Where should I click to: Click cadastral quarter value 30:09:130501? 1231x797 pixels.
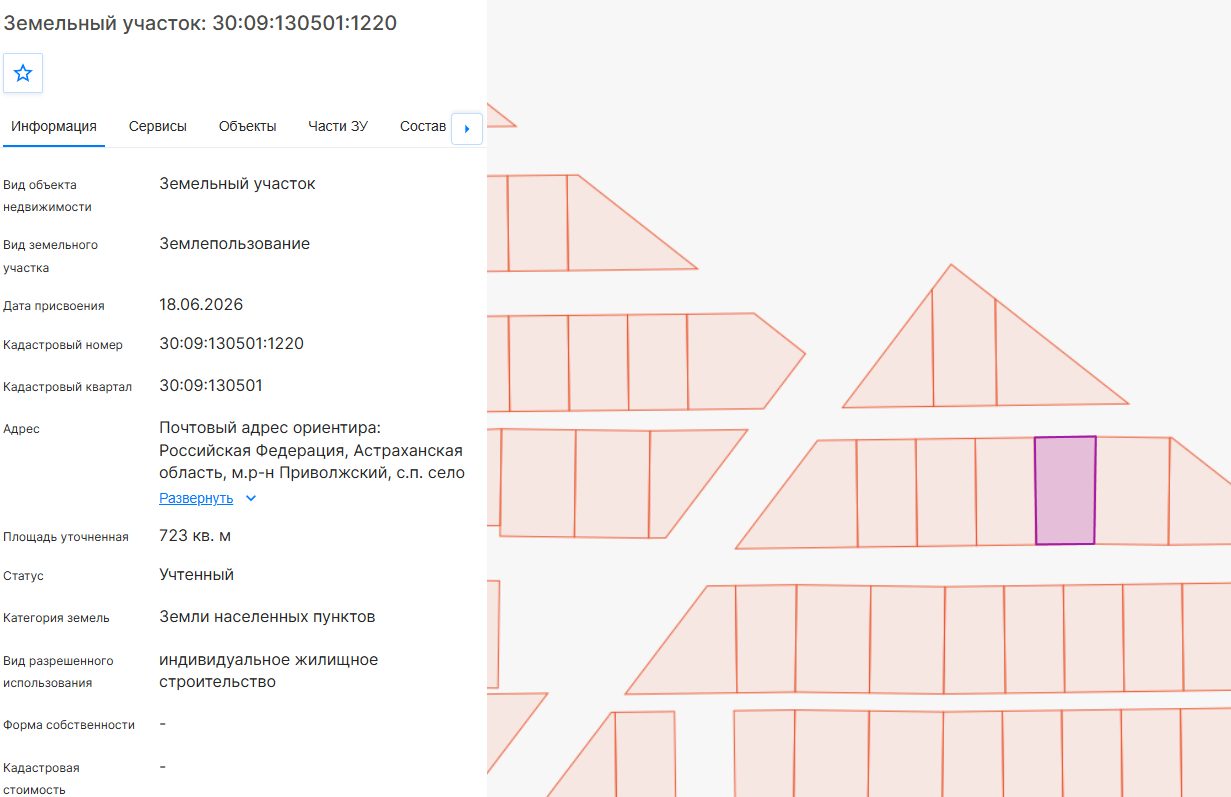[x=211, y=385]
